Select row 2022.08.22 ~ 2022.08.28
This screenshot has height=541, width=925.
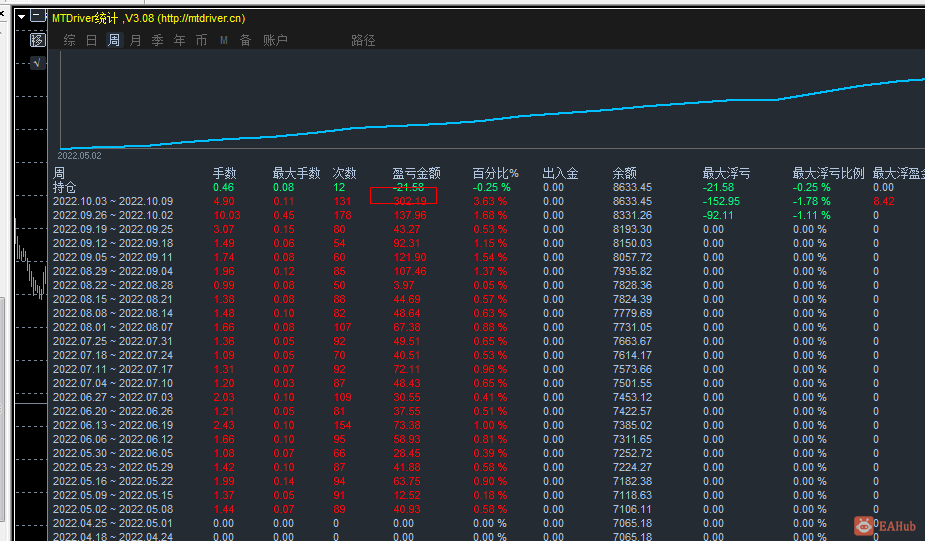(x=113, y=286)
